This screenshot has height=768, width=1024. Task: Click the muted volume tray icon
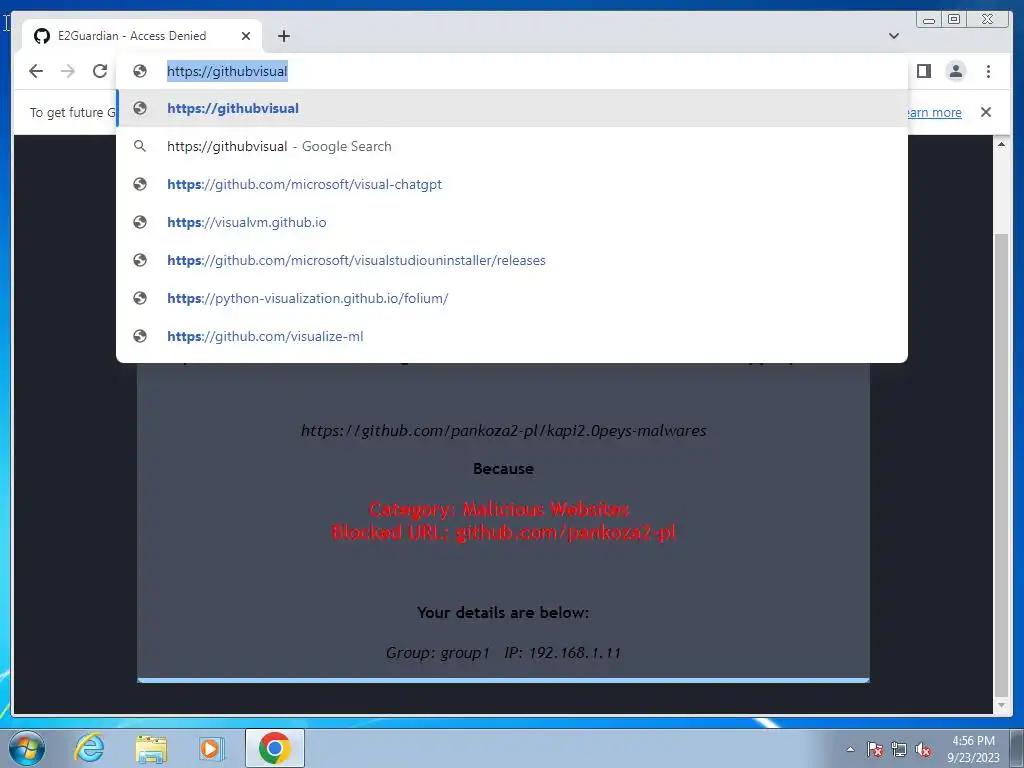click(x=923, y=749)
